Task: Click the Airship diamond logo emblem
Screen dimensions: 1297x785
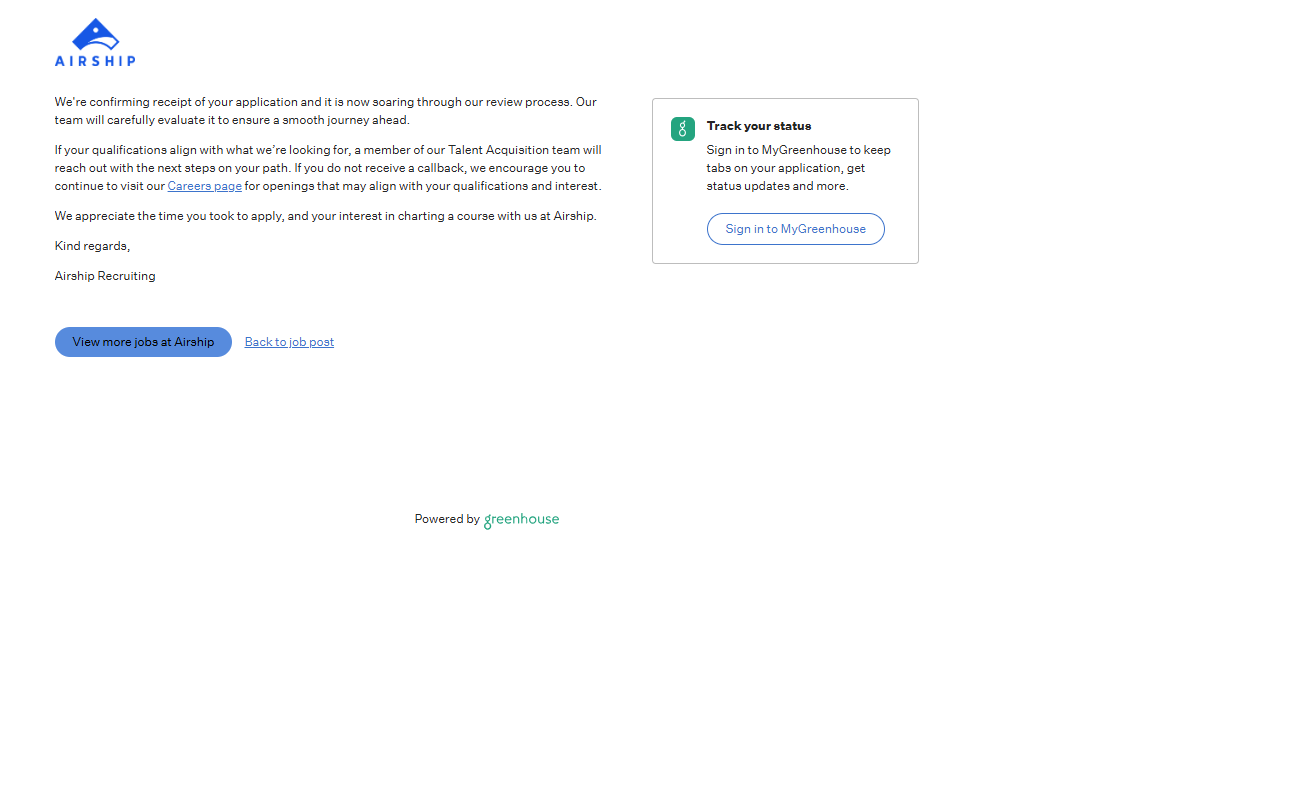Action: tap(96, 35)
